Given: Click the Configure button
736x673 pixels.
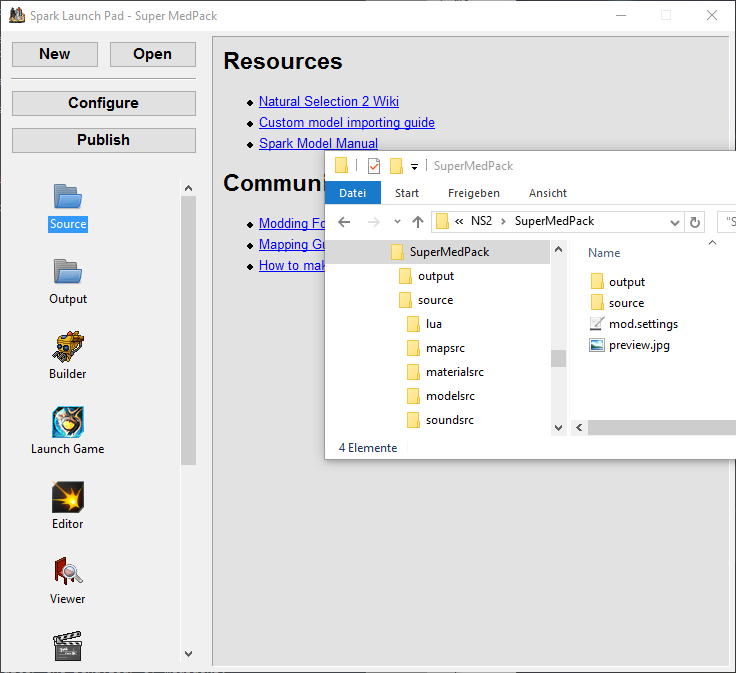Looking at the screenshot, I should tap(104, 103).
